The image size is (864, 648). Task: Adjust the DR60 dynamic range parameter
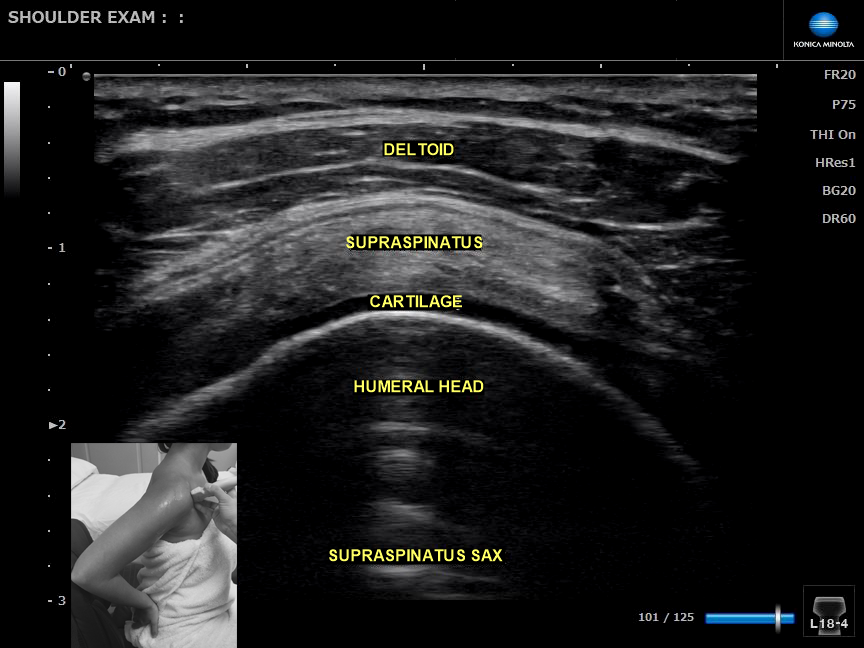(838, 218)
